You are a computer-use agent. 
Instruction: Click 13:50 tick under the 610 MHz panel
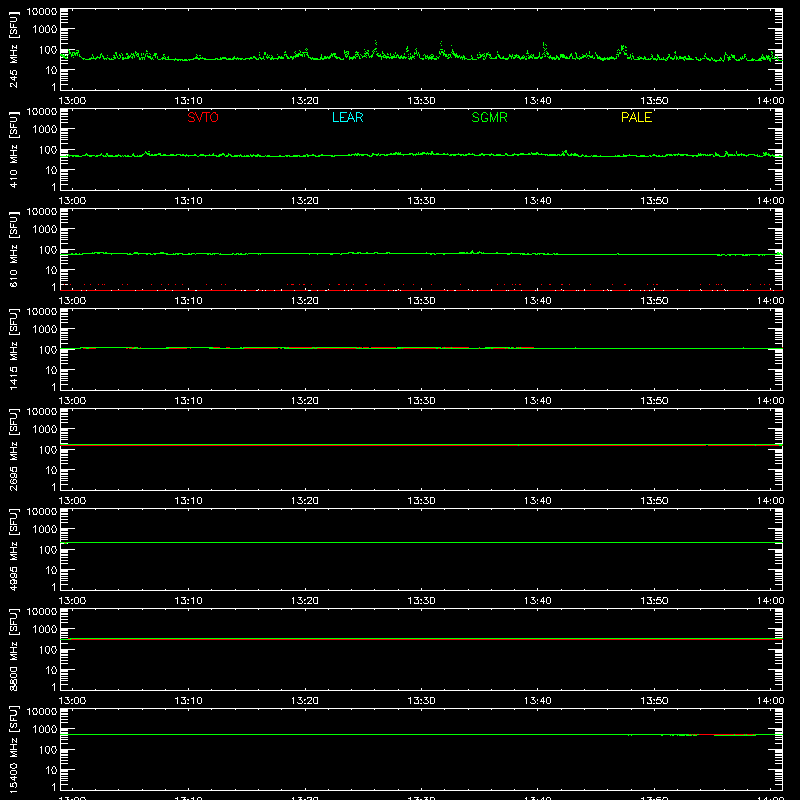pyautogui.click(x=654, y=301)
